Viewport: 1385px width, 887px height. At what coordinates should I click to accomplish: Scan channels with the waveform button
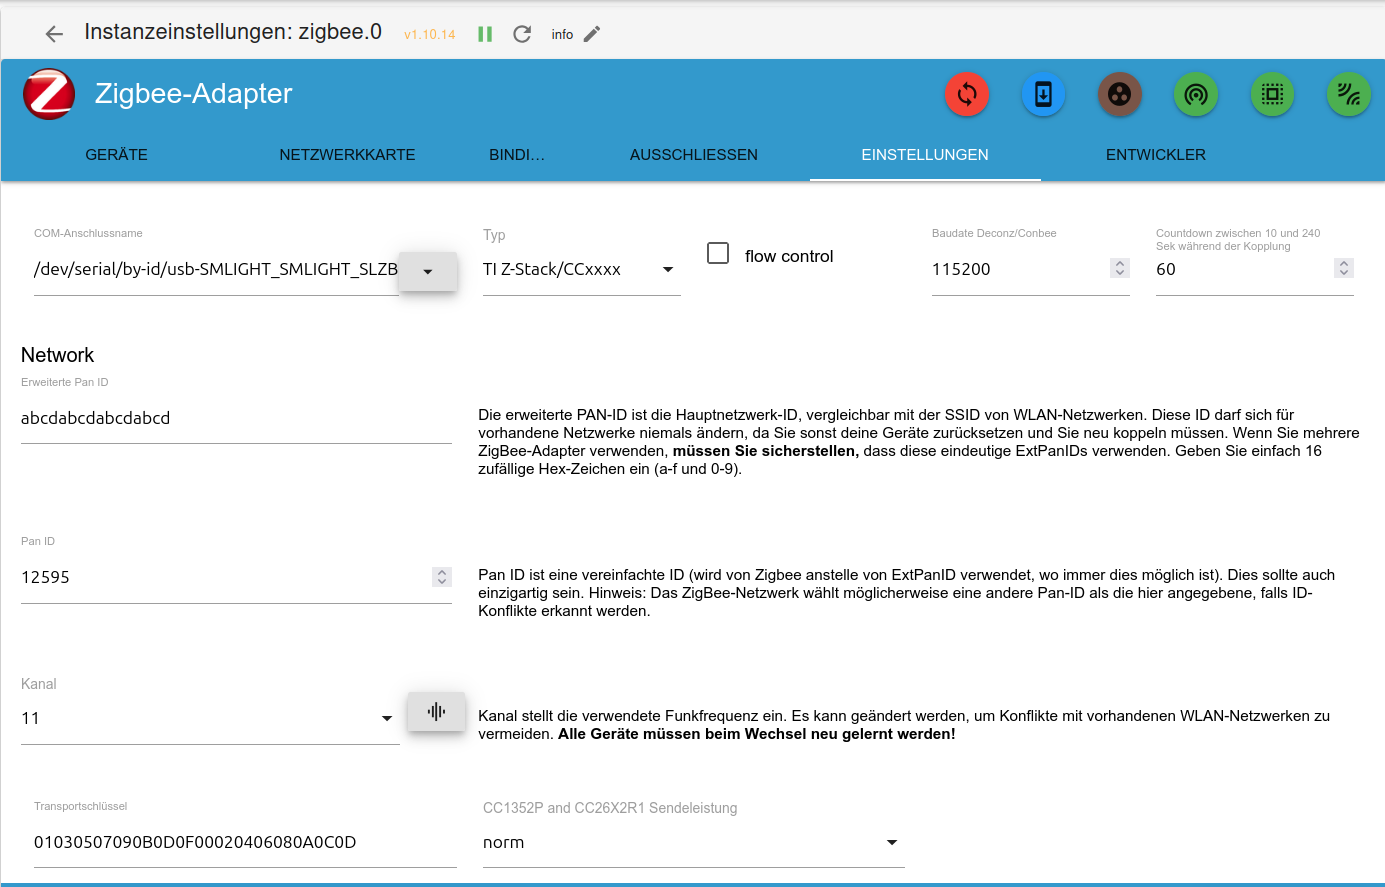436,712
